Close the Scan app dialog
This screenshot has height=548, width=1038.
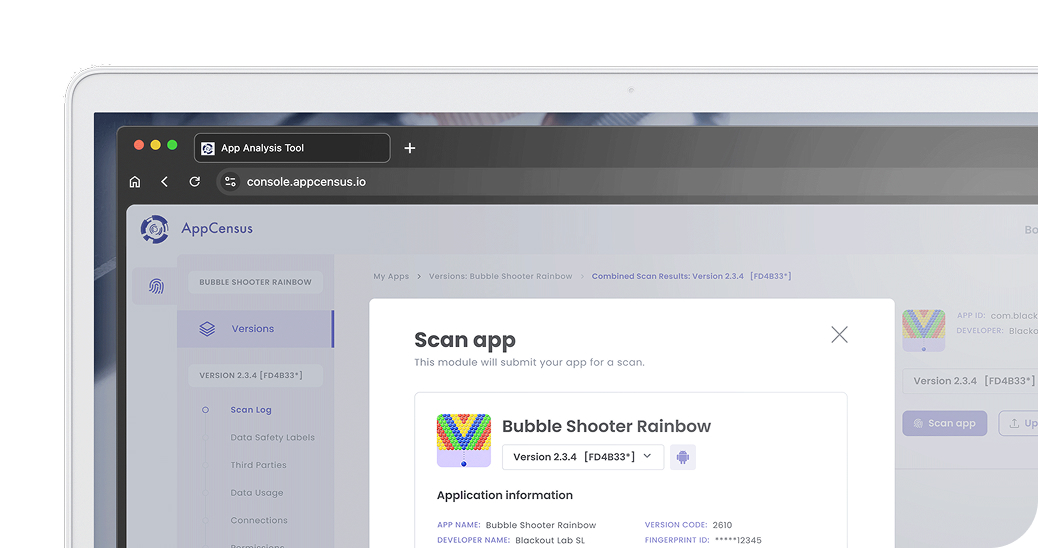pyautogui.click(x=839, y=335)
